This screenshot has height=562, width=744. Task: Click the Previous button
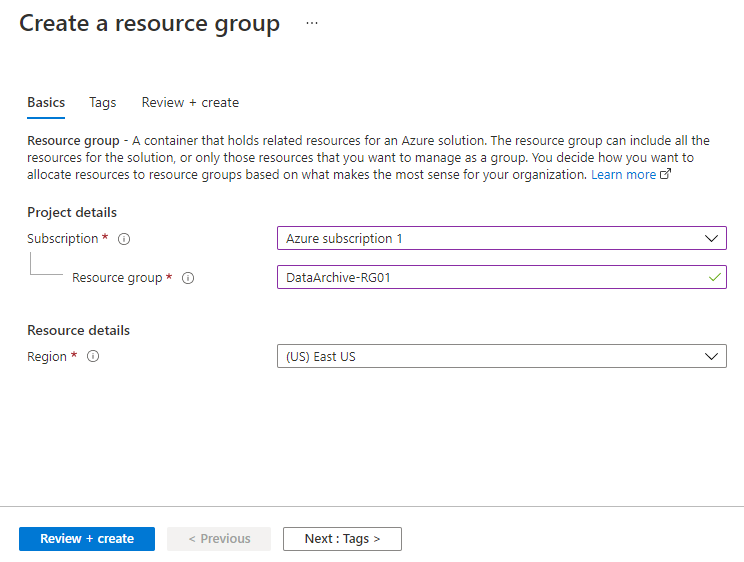tap(219, 539)
